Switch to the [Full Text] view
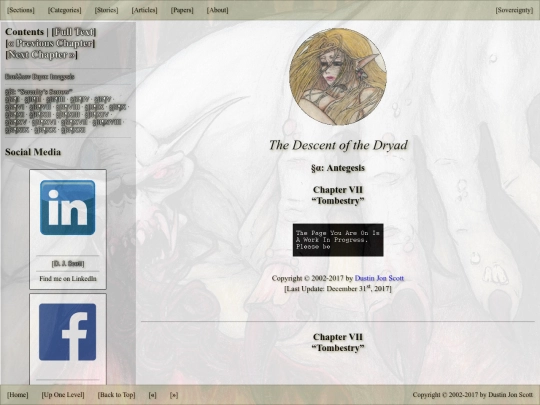540x405 pixels. tap(74, 32)
